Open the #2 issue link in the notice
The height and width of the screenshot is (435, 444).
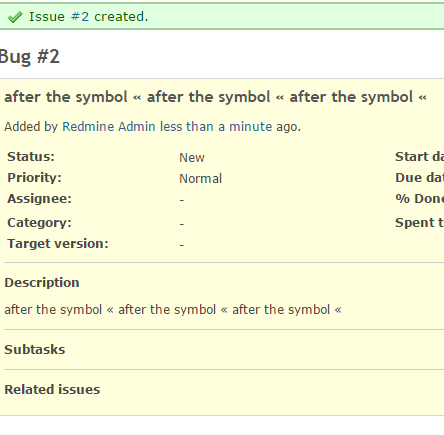pos(80,17)
